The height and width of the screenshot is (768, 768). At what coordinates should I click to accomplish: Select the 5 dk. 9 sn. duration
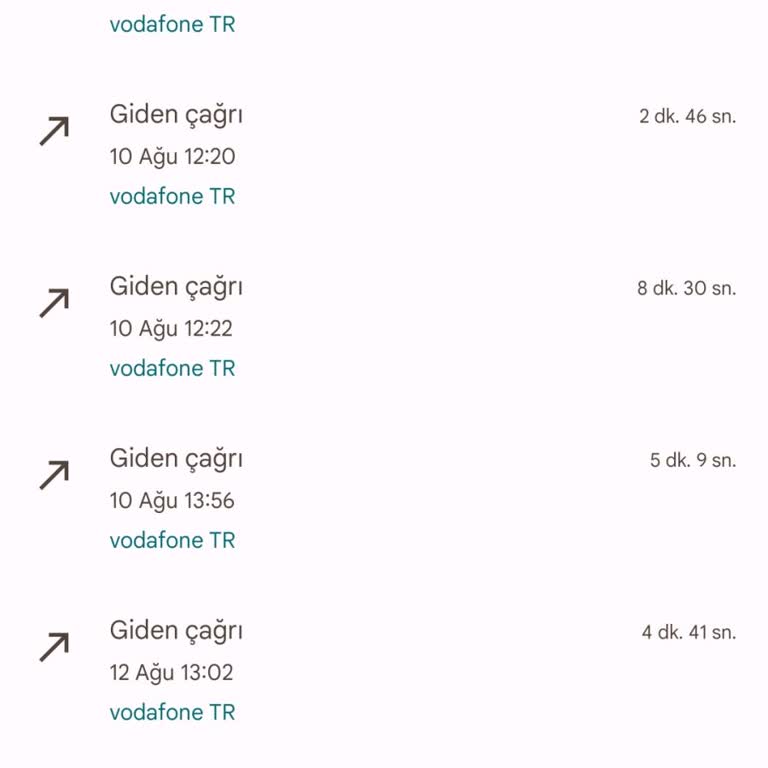[693, 461]
